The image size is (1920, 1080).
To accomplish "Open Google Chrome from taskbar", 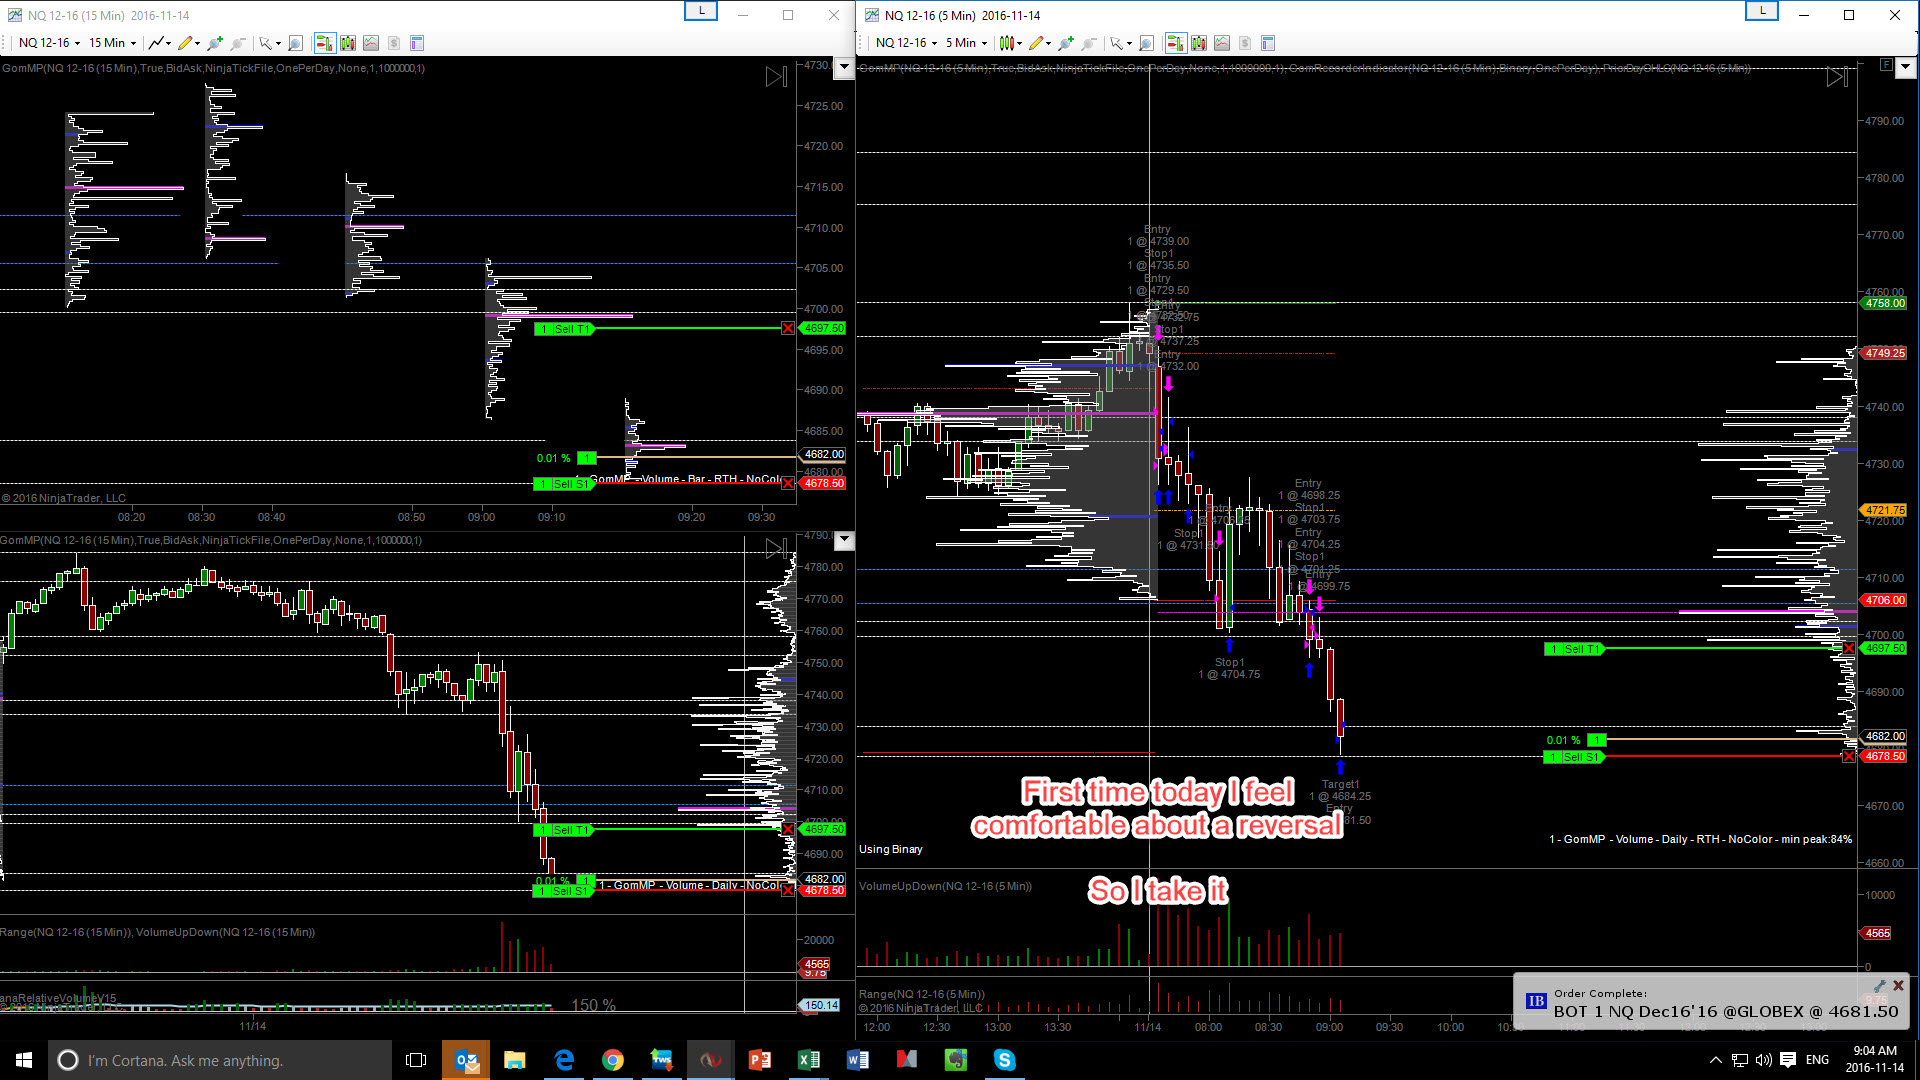I will (613, 1060).
